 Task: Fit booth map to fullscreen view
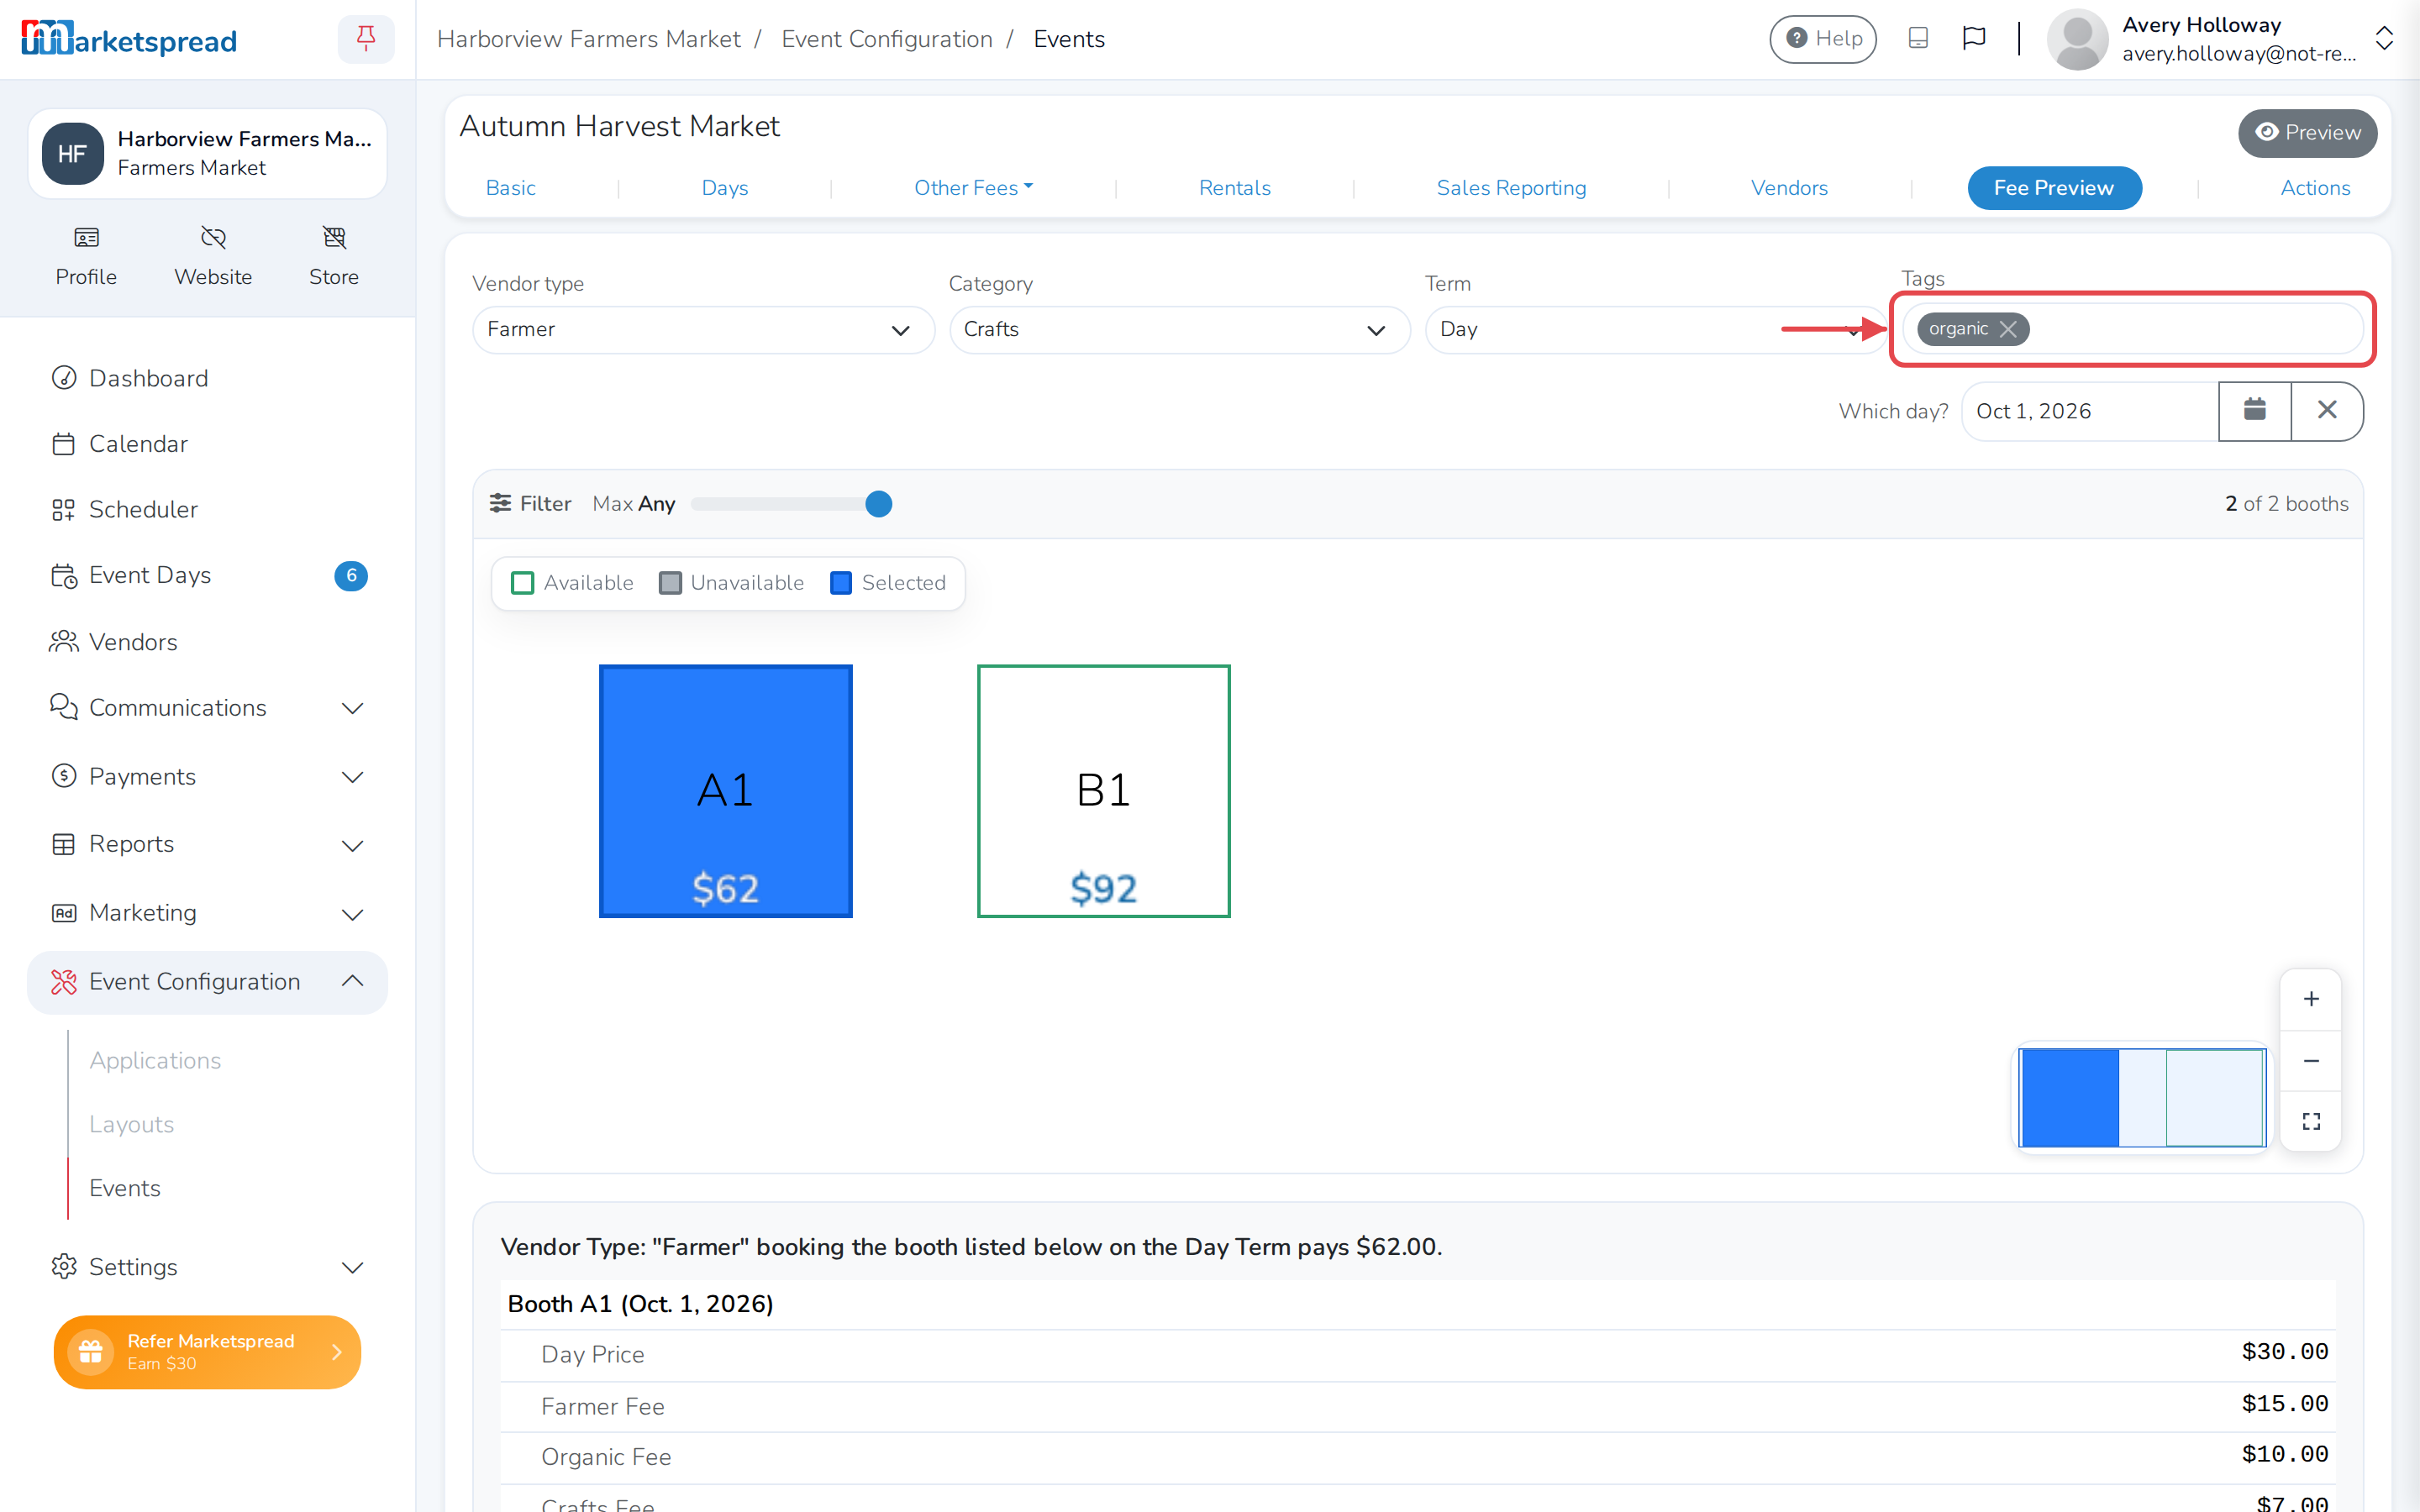(2311, 1122)
